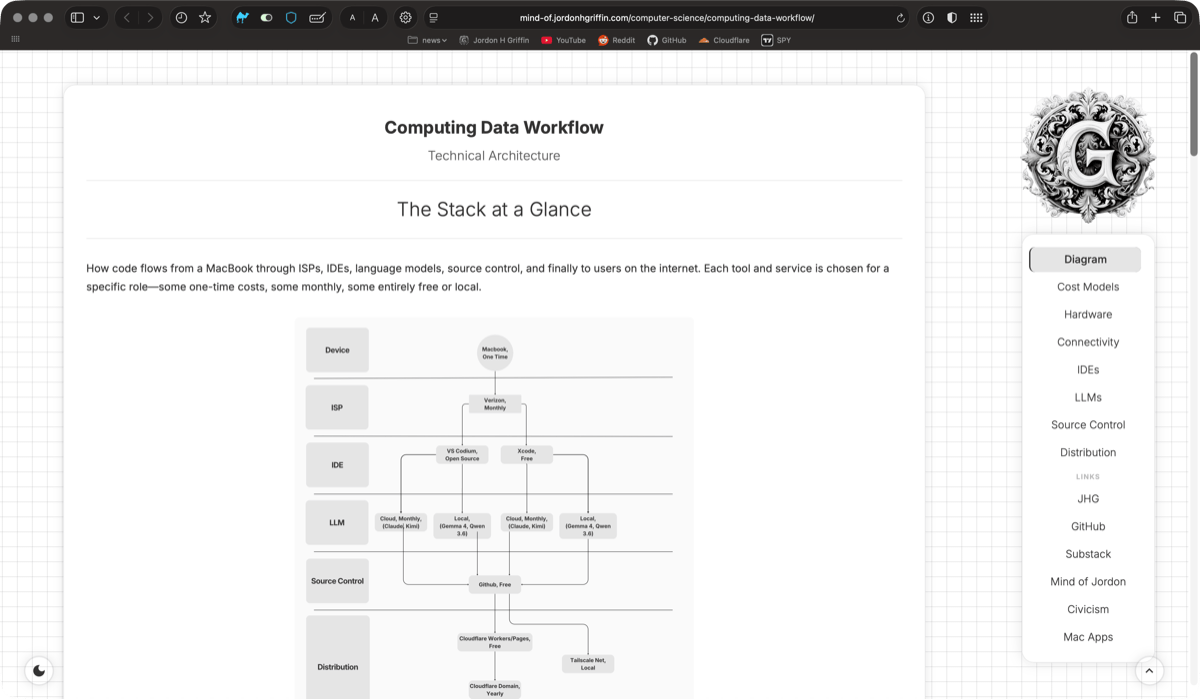
Task: Show the tab overview
Action: [x=1180, y=17]
